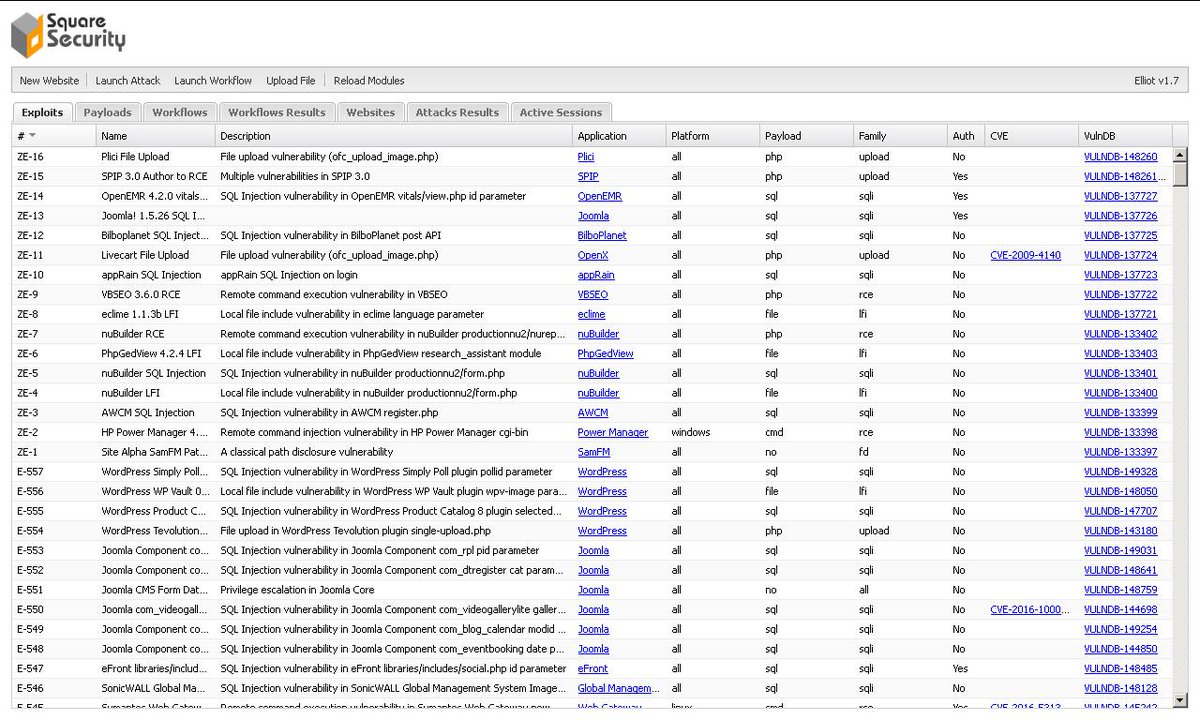Click the CVE column header
This screenshot has width=1200, height=720.
pos(1032,135)
